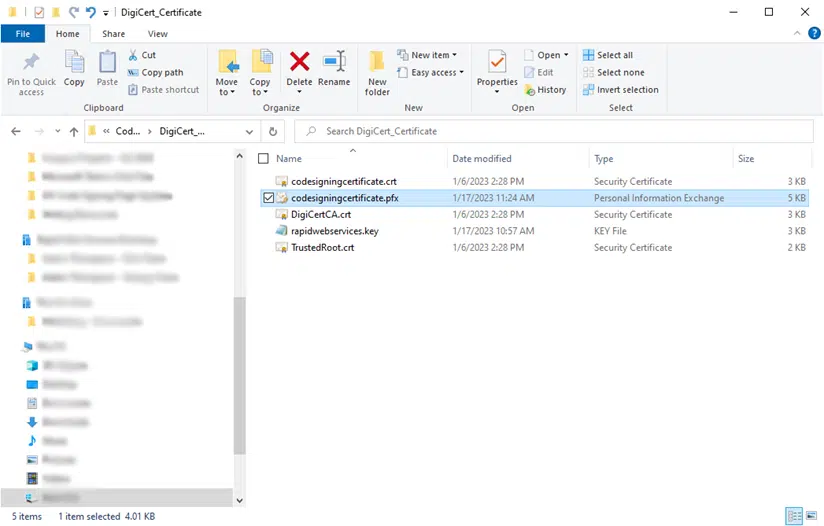Screen dimensions: 824x526
Task: Switch to Large icons view in the status bar
Action: [811, 515]
